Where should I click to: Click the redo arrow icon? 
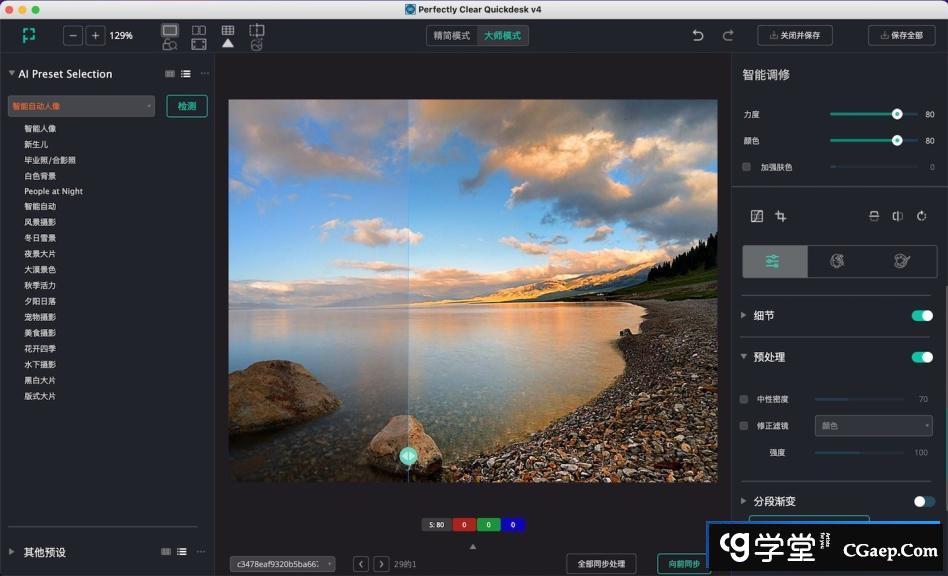pos(728,36)
